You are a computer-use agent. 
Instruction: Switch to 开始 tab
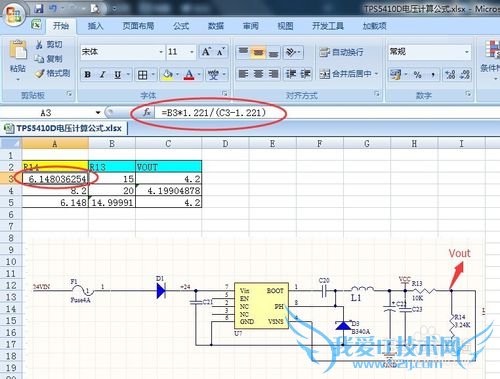pos(61,26)
